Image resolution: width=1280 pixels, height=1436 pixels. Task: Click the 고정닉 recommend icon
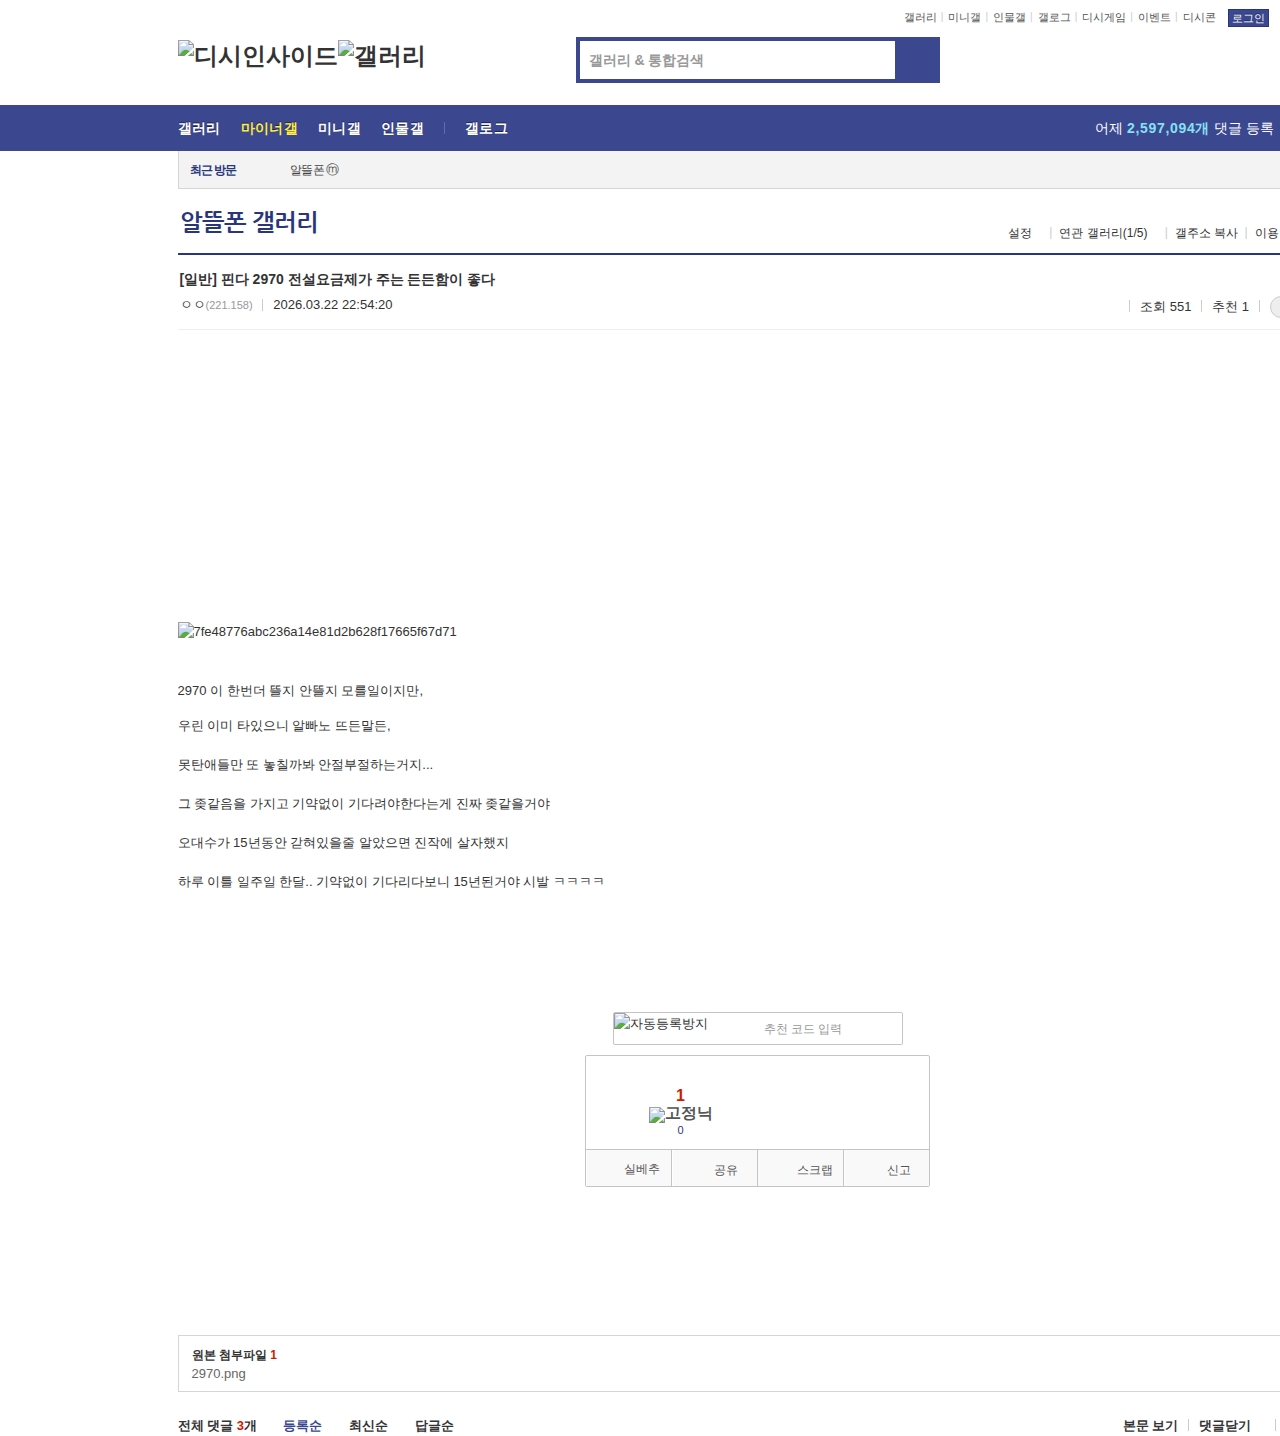680,1114
